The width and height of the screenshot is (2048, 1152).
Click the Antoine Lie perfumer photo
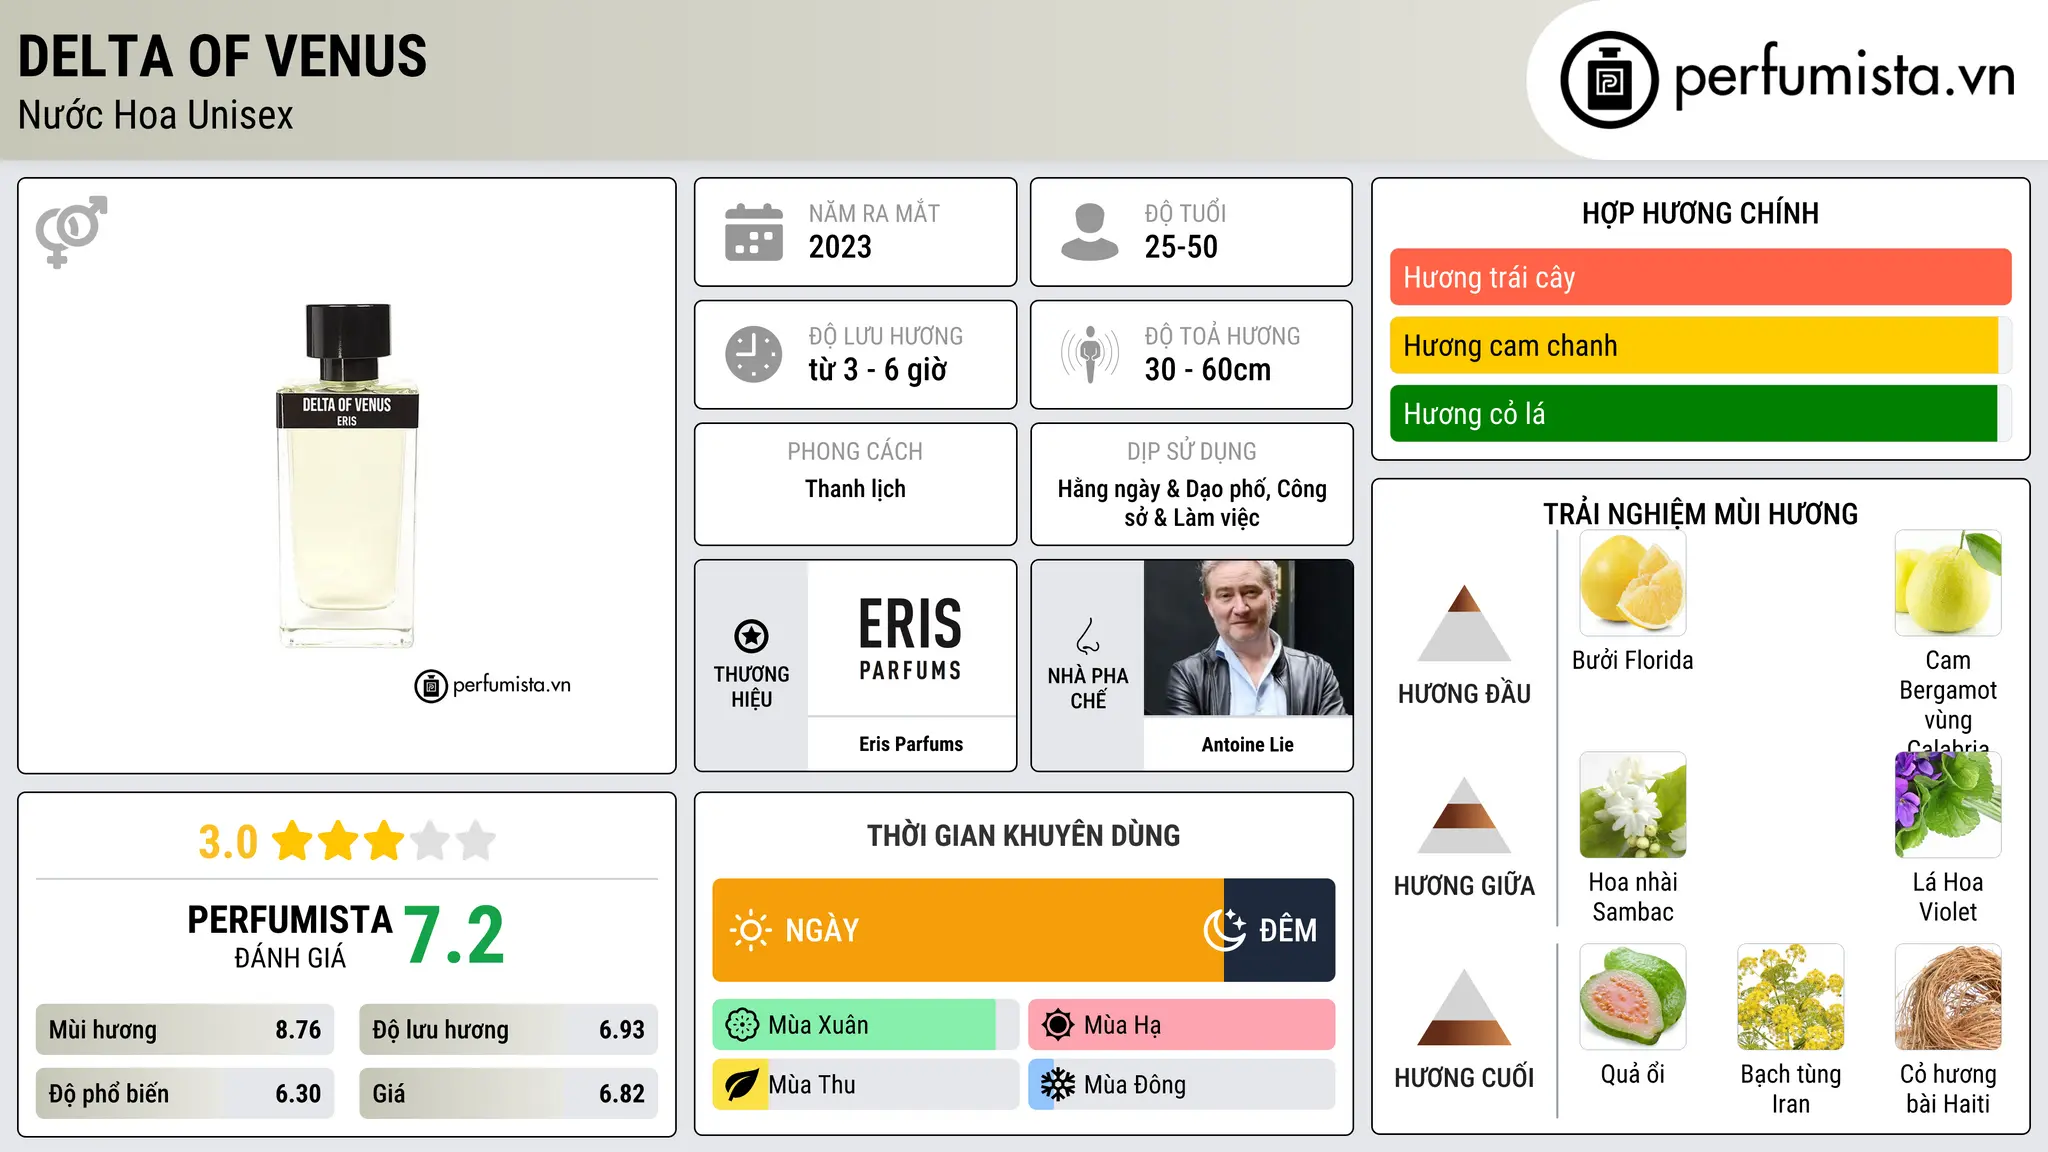coord(1248,638)
